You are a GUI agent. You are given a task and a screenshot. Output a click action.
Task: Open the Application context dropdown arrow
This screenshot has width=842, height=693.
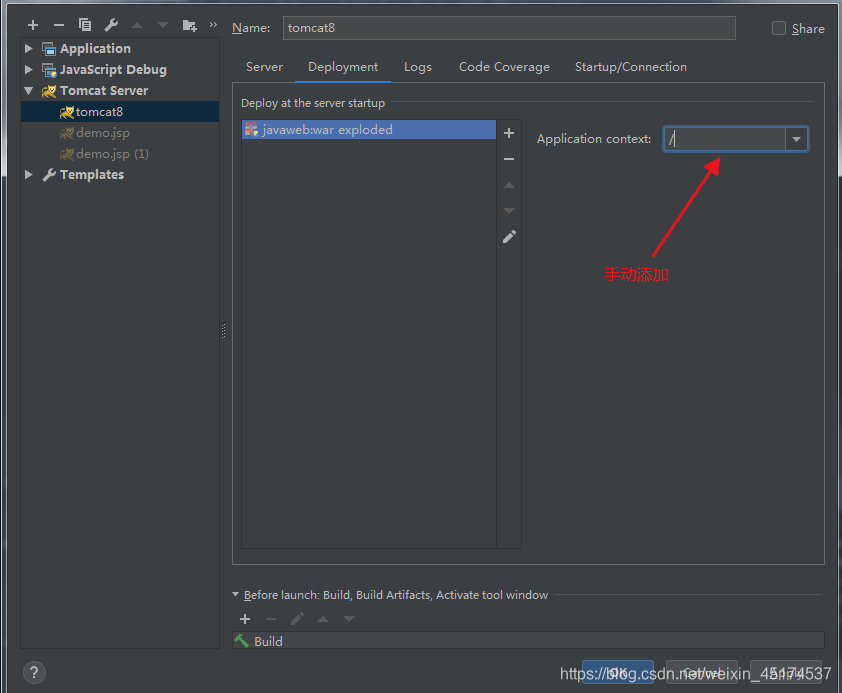[x=796, y=140]
